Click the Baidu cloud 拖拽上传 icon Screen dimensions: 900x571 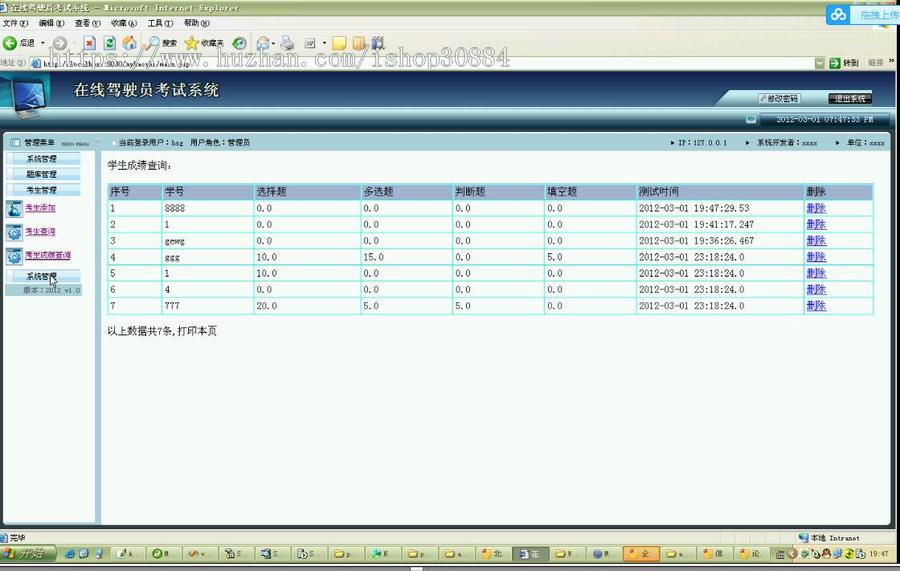(x=838, y=14)
